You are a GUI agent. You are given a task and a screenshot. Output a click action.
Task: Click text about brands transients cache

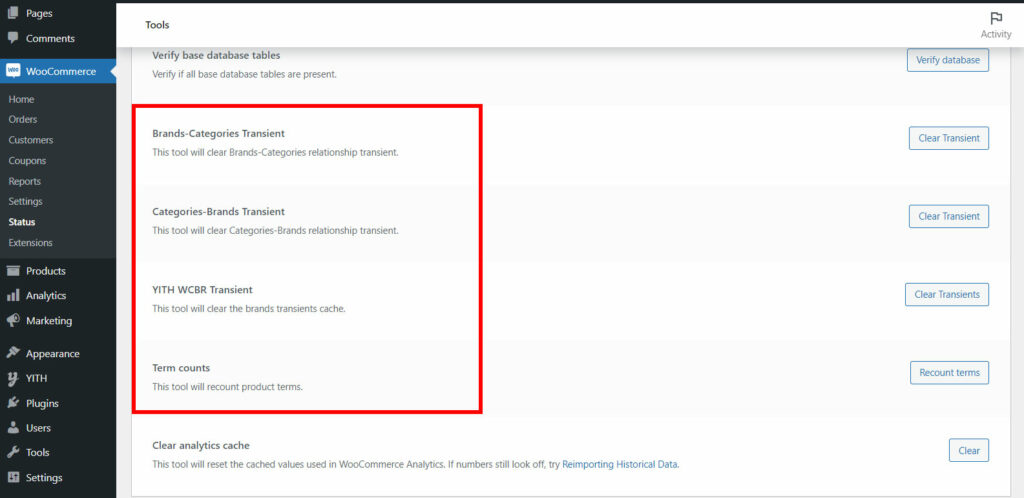[x=249, y=309]
